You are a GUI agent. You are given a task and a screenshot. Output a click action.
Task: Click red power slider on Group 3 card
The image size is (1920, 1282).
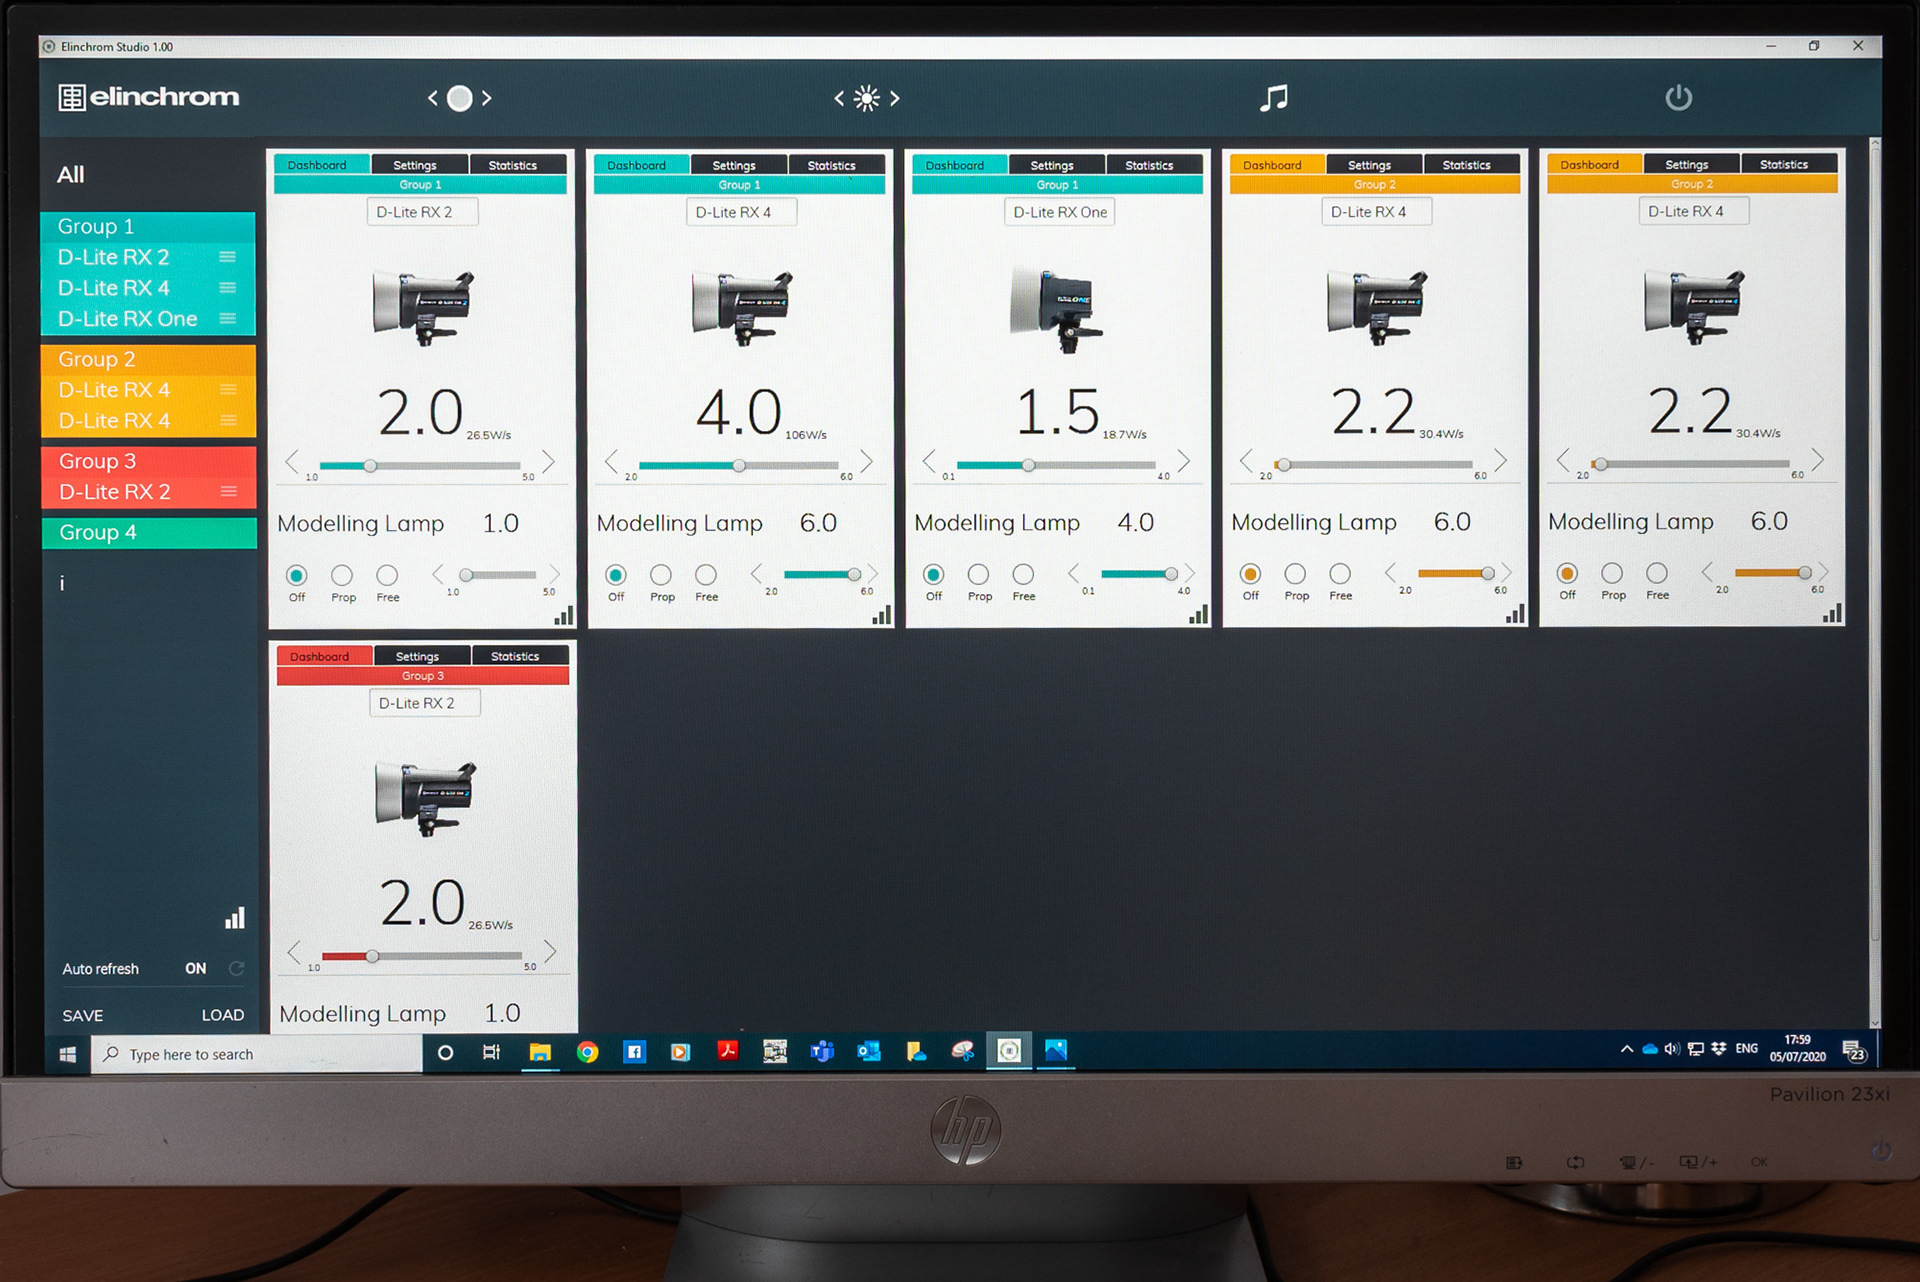pos(422,956)
